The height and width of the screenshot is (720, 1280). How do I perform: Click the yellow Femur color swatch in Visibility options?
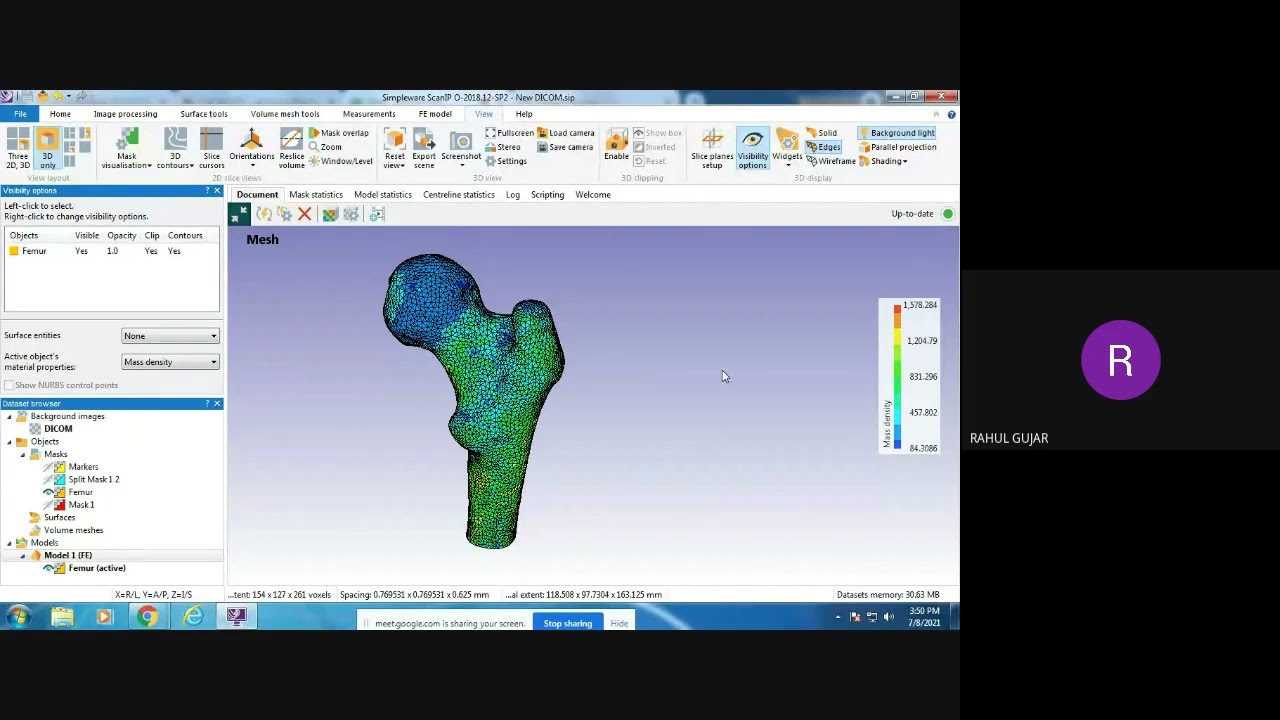(13, 251)
